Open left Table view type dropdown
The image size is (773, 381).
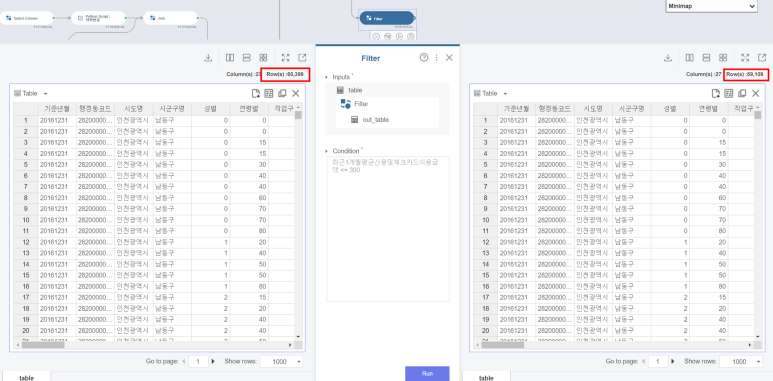click(x=46, y=93)
